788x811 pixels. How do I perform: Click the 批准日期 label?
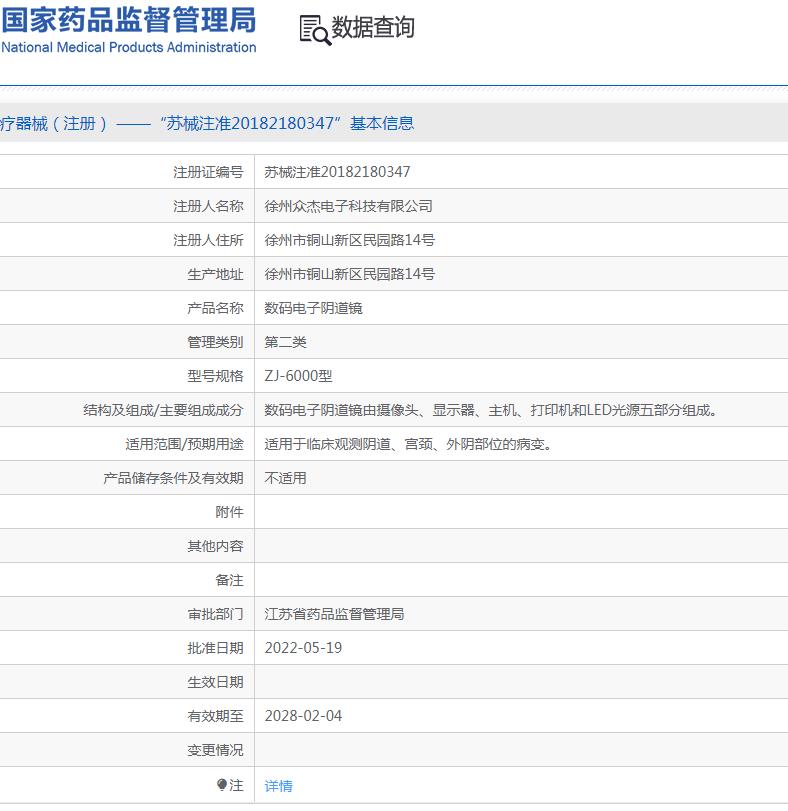click(x=215, y=648)
